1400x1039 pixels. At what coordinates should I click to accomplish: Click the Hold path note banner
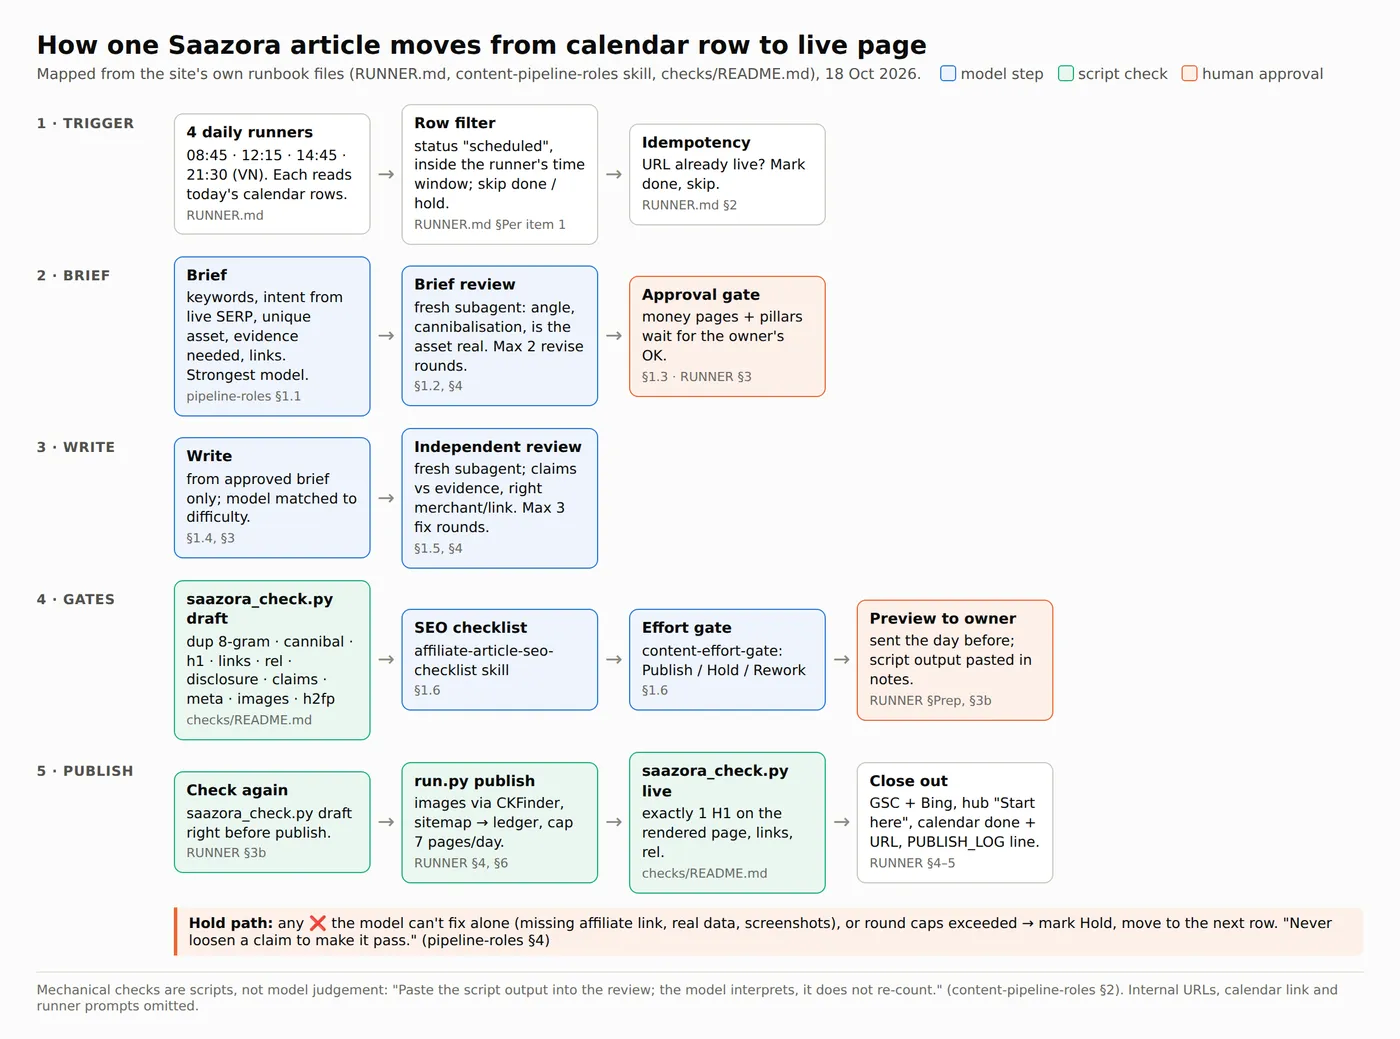click(x=768, y=932)
